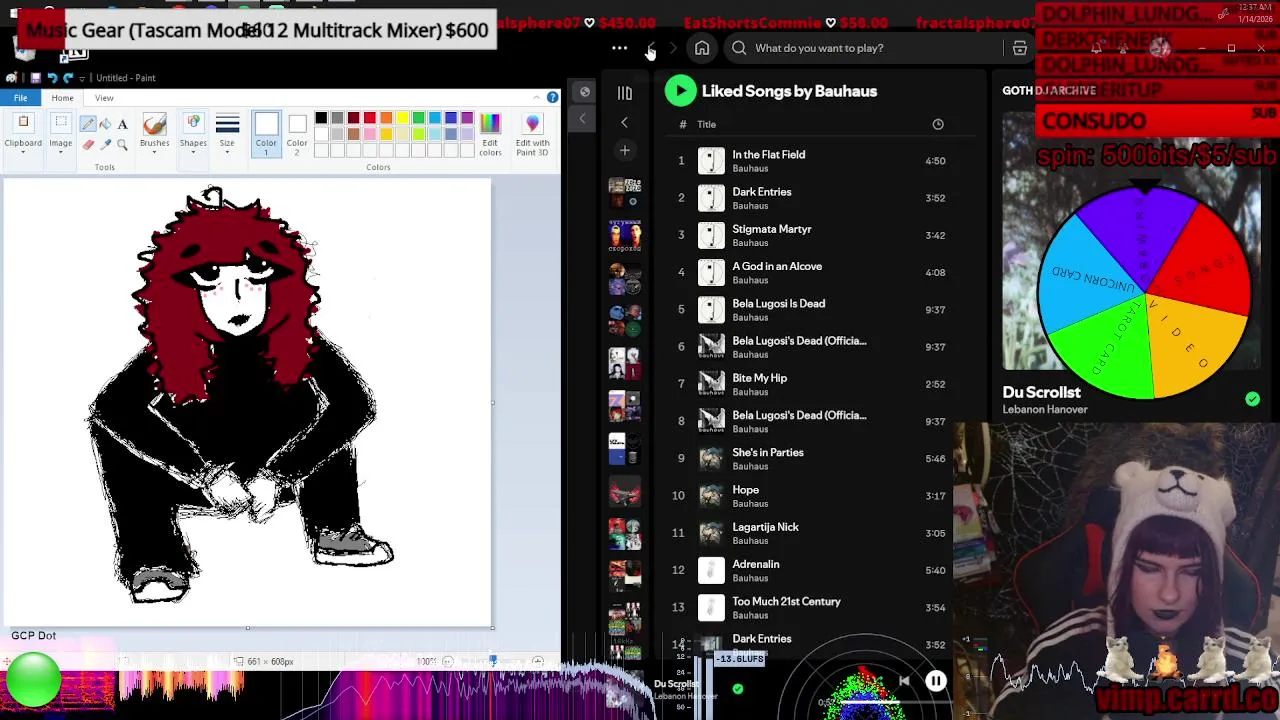This screenshot has height=720, width=1280.
Task: Click Spotify forward navigation arrow
Action: (673, 48)
